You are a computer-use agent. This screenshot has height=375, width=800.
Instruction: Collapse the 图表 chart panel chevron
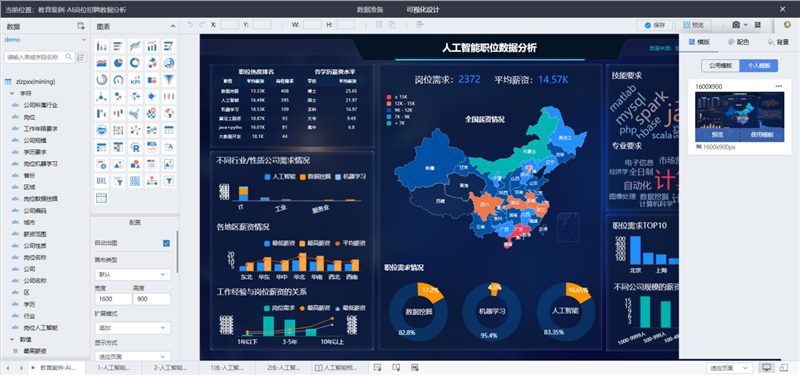coord(173,27)
